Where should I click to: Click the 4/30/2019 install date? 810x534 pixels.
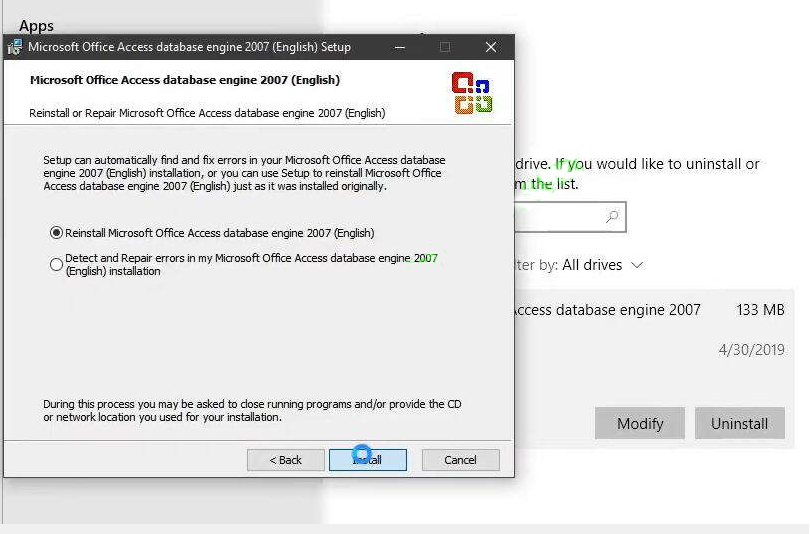click(752, 350)
